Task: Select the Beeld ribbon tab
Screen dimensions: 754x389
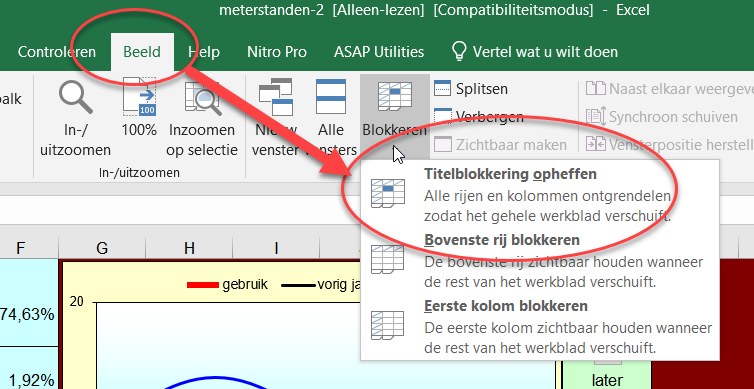Action: pos(142,51)
